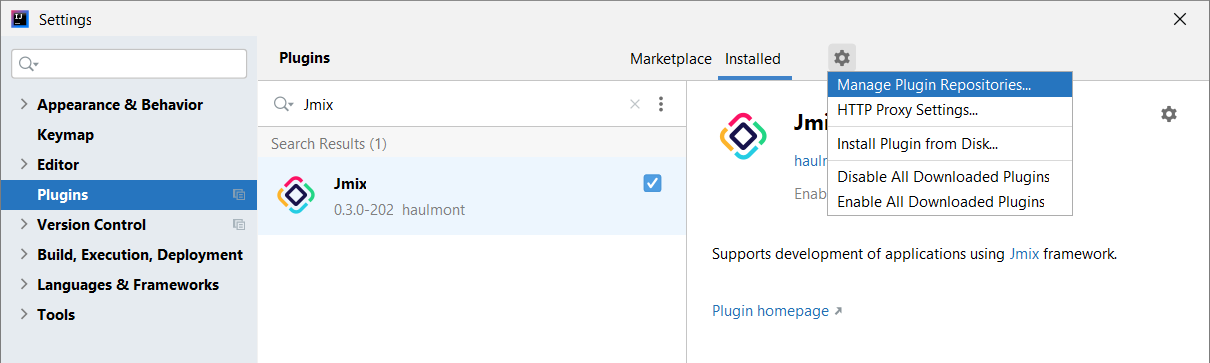1210x363 pixels.
Task: Focus the settings search field
Action: [129, 64]
